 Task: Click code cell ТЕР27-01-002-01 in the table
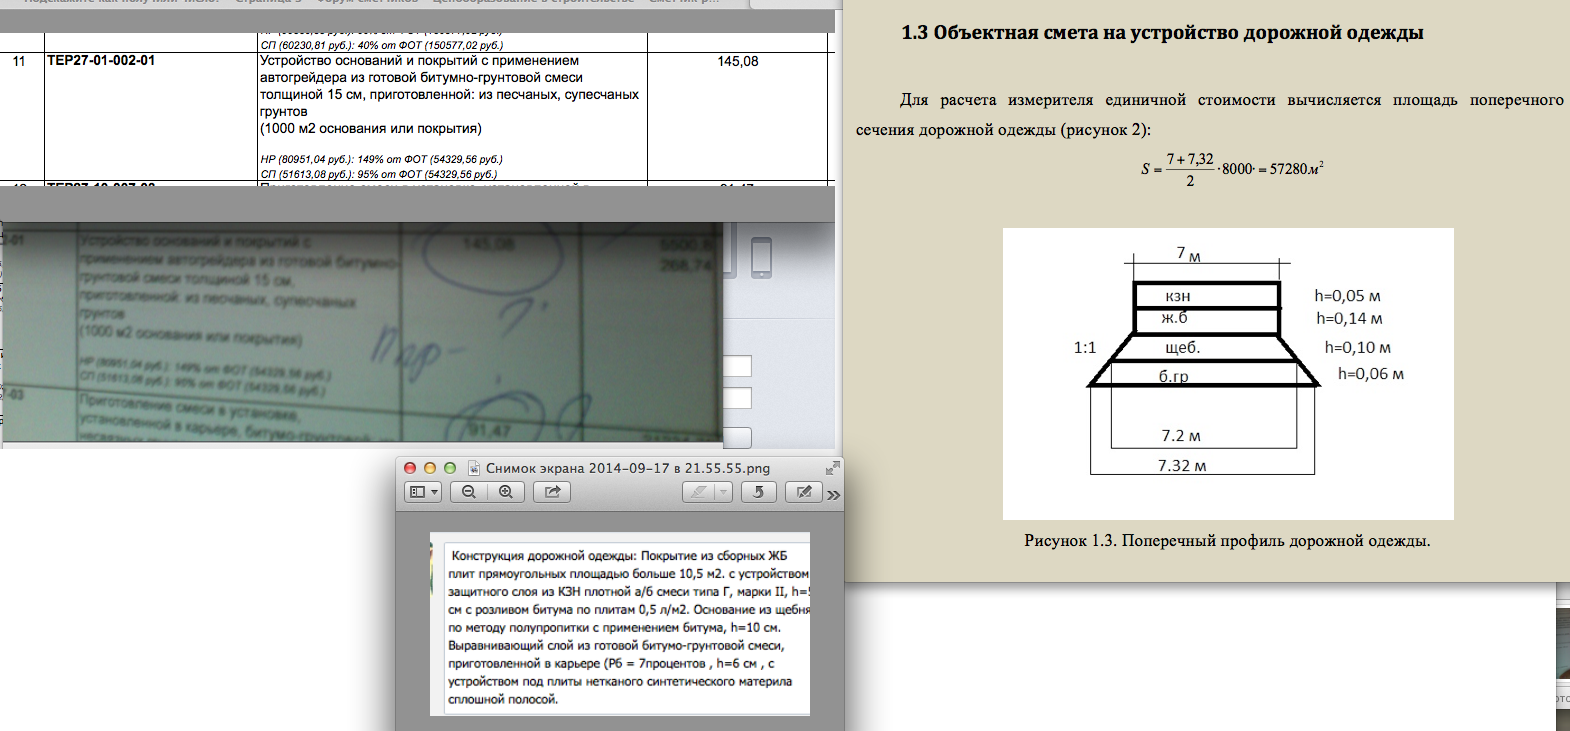click(x=101, y=61)
